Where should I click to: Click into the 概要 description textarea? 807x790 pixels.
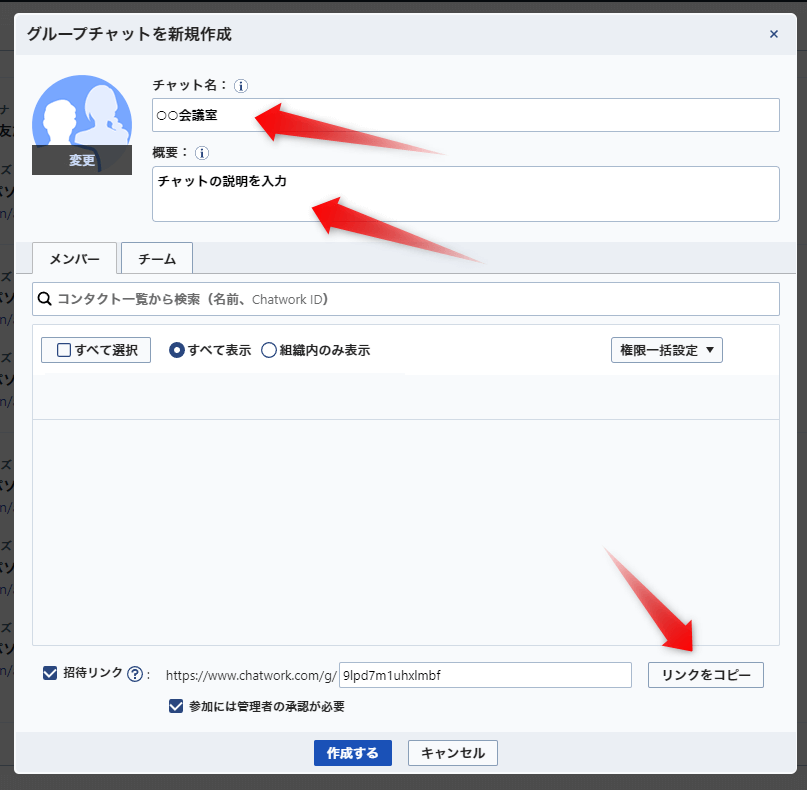[x=466, y=194]
